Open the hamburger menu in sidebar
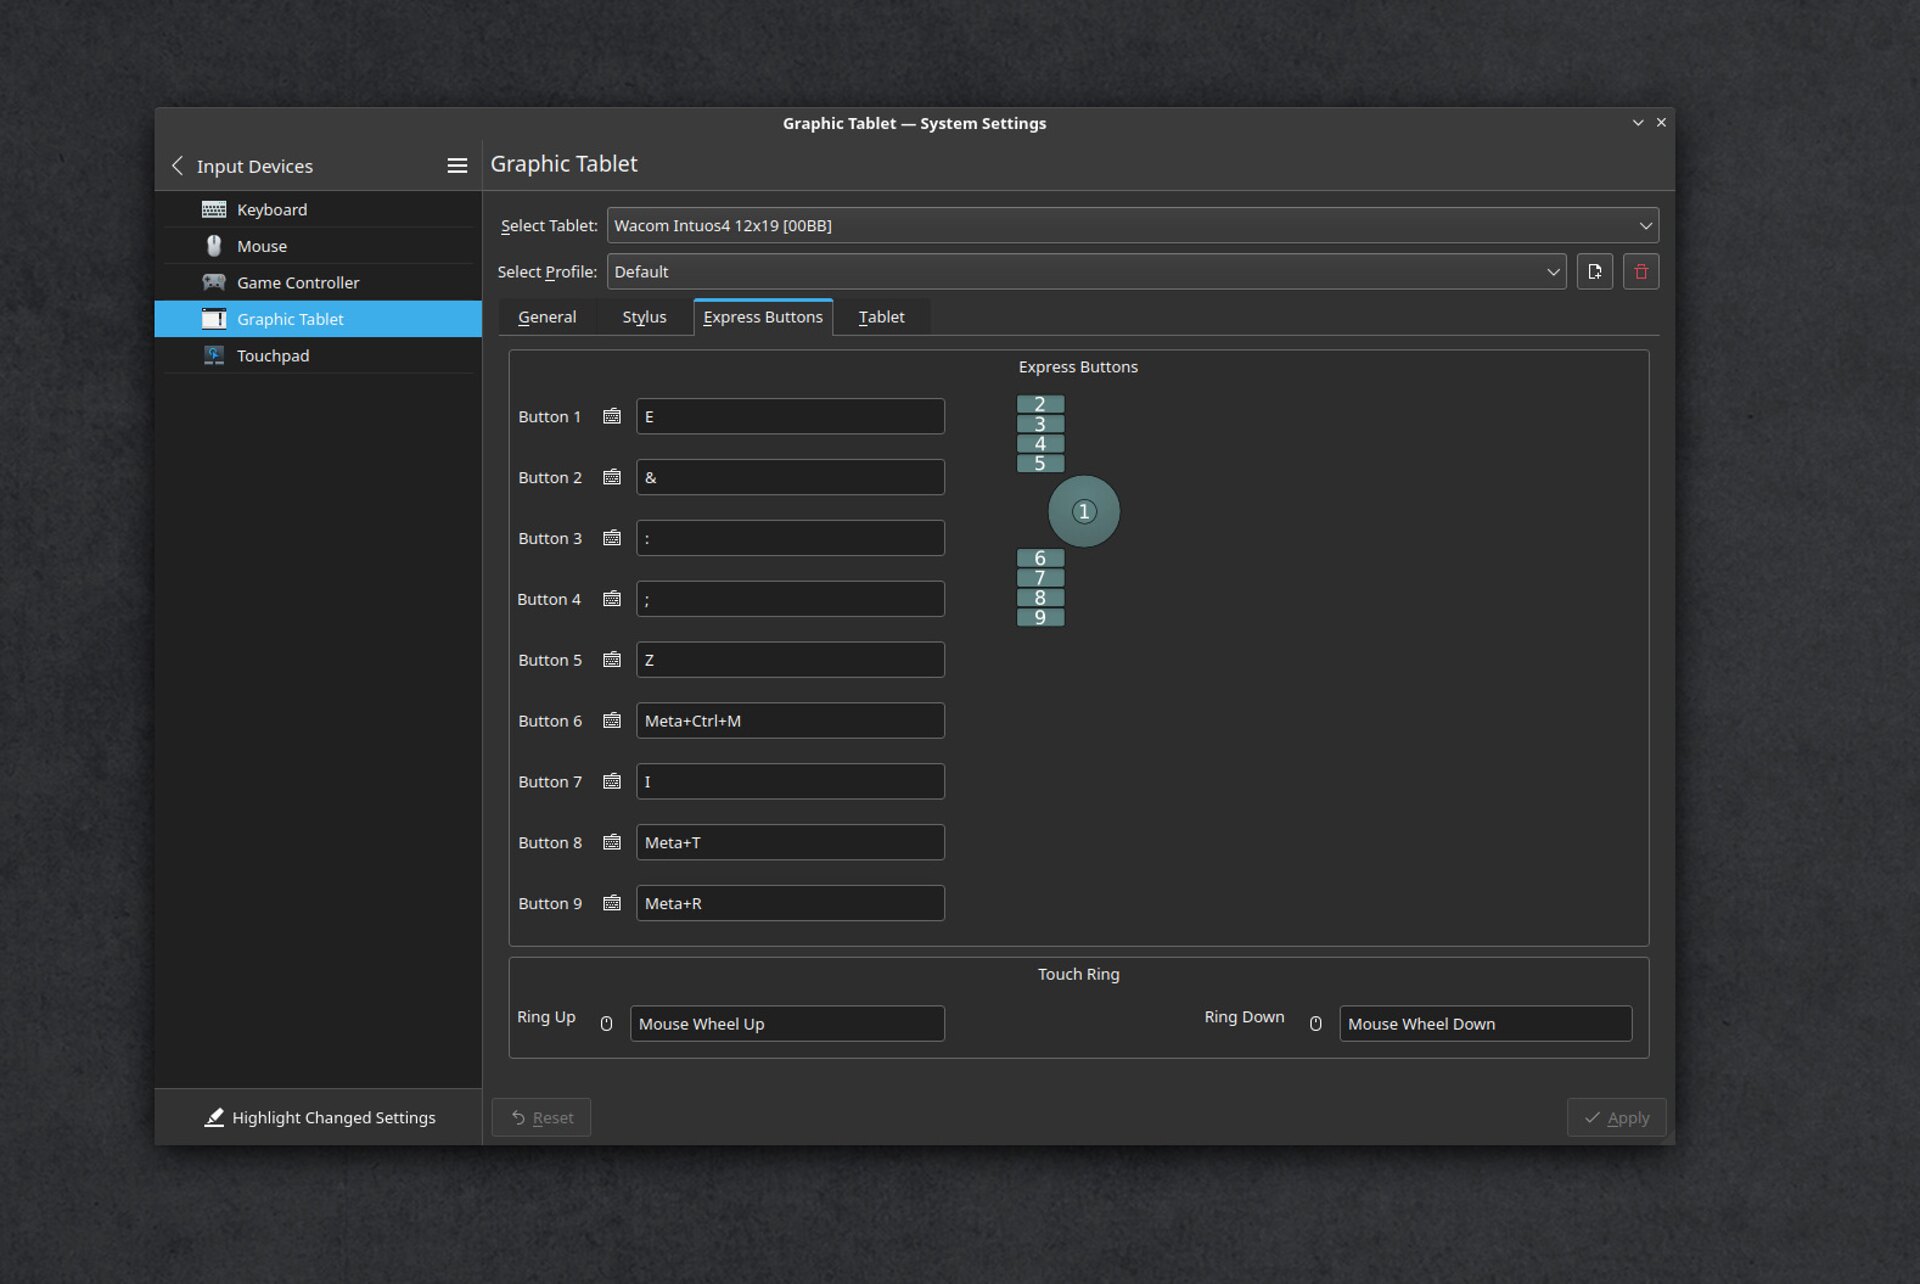 (457, 166)
